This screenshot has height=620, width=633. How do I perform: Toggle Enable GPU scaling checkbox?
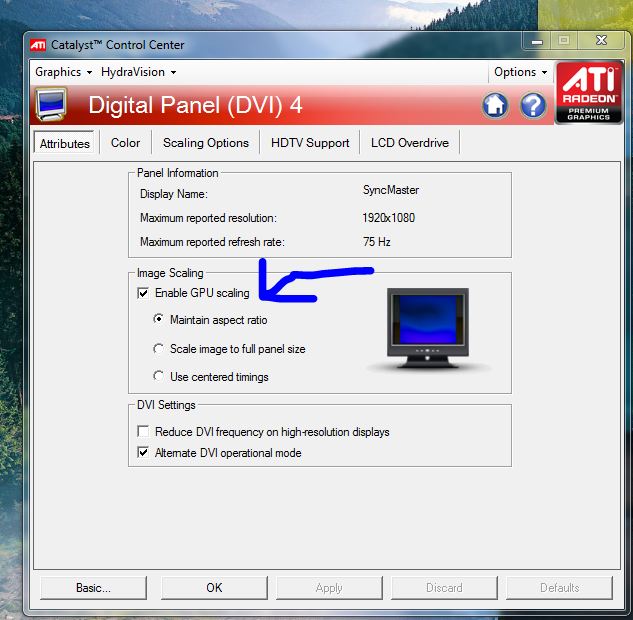pos(143,293)
